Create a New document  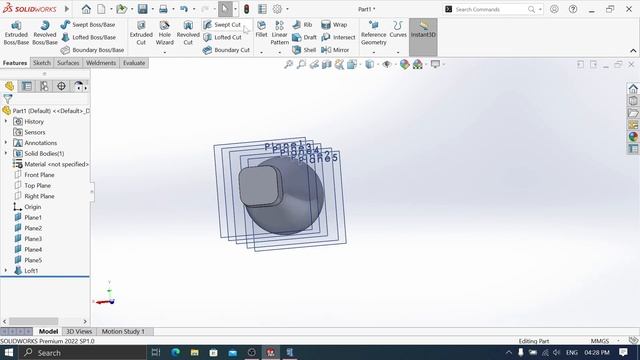pos(101,9)
